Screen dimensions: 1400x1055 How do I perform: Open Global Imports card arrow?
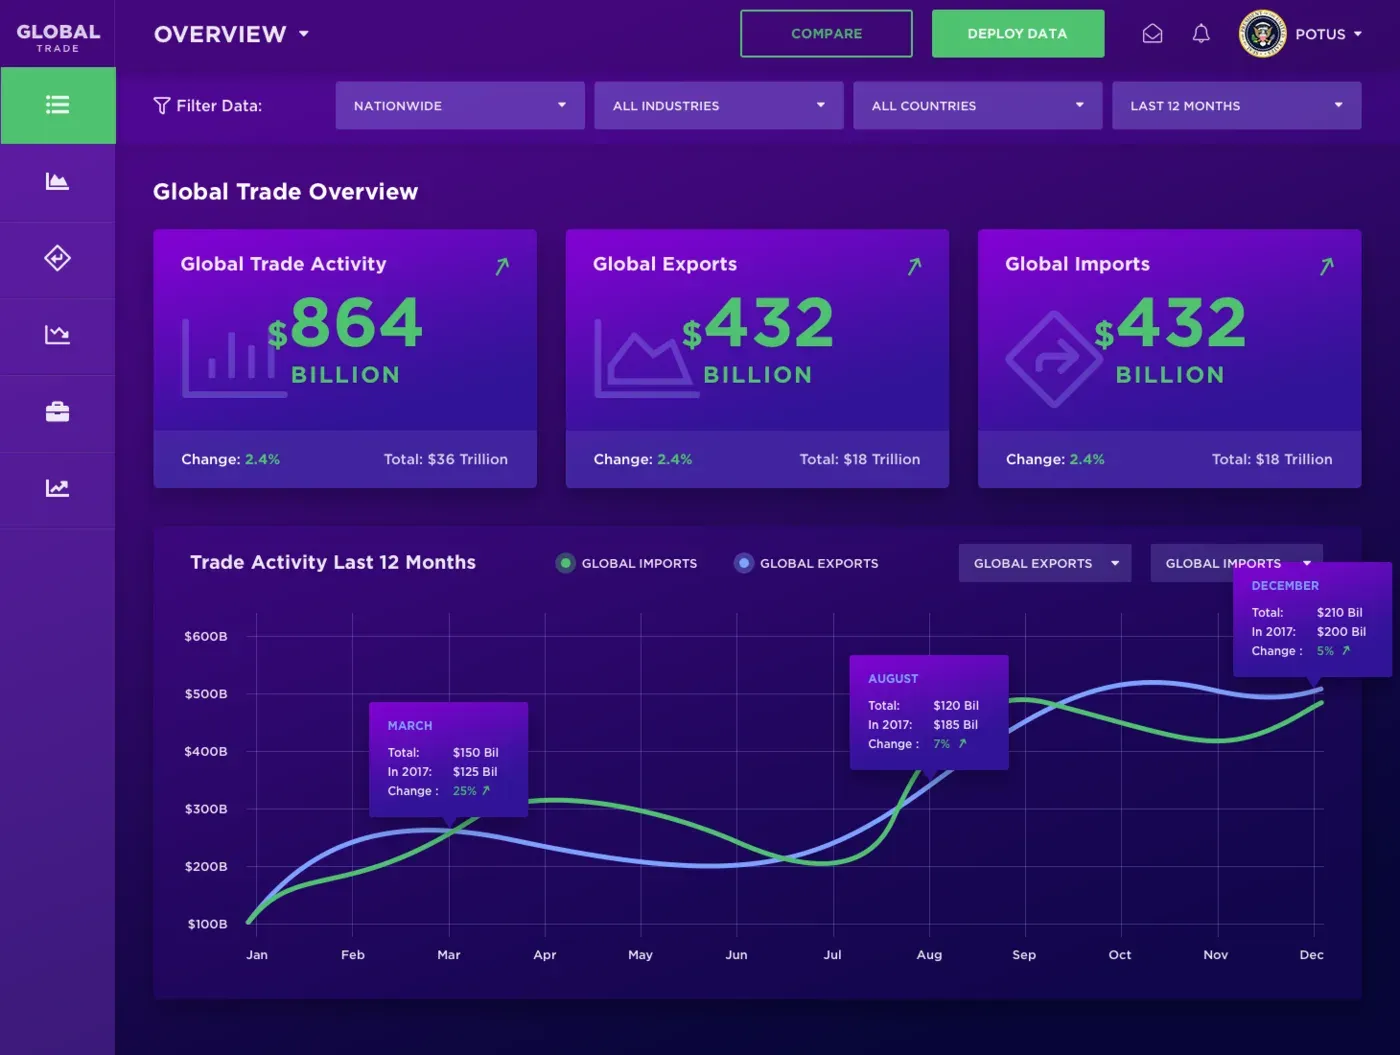point(1326,266)
